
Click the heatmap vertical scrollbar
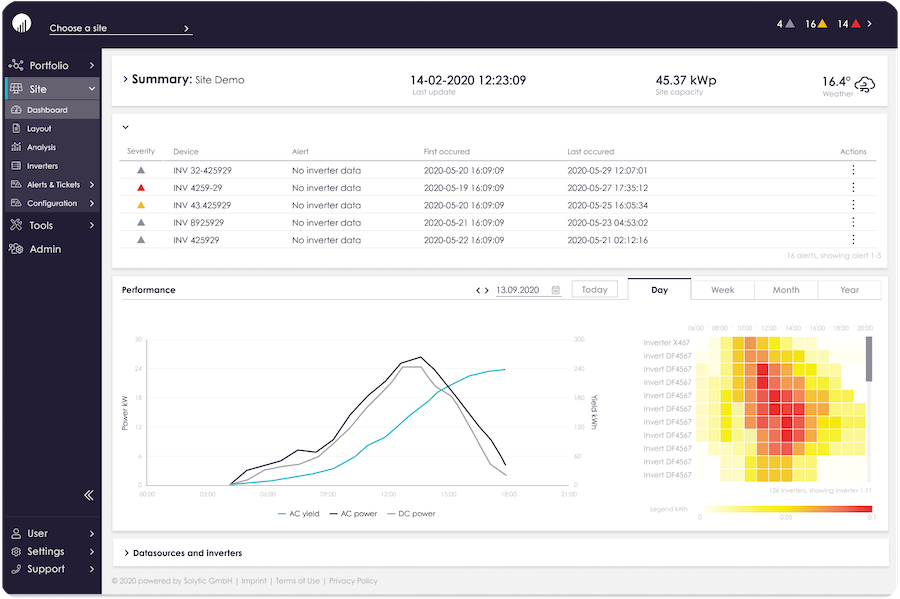coord(869,359)
